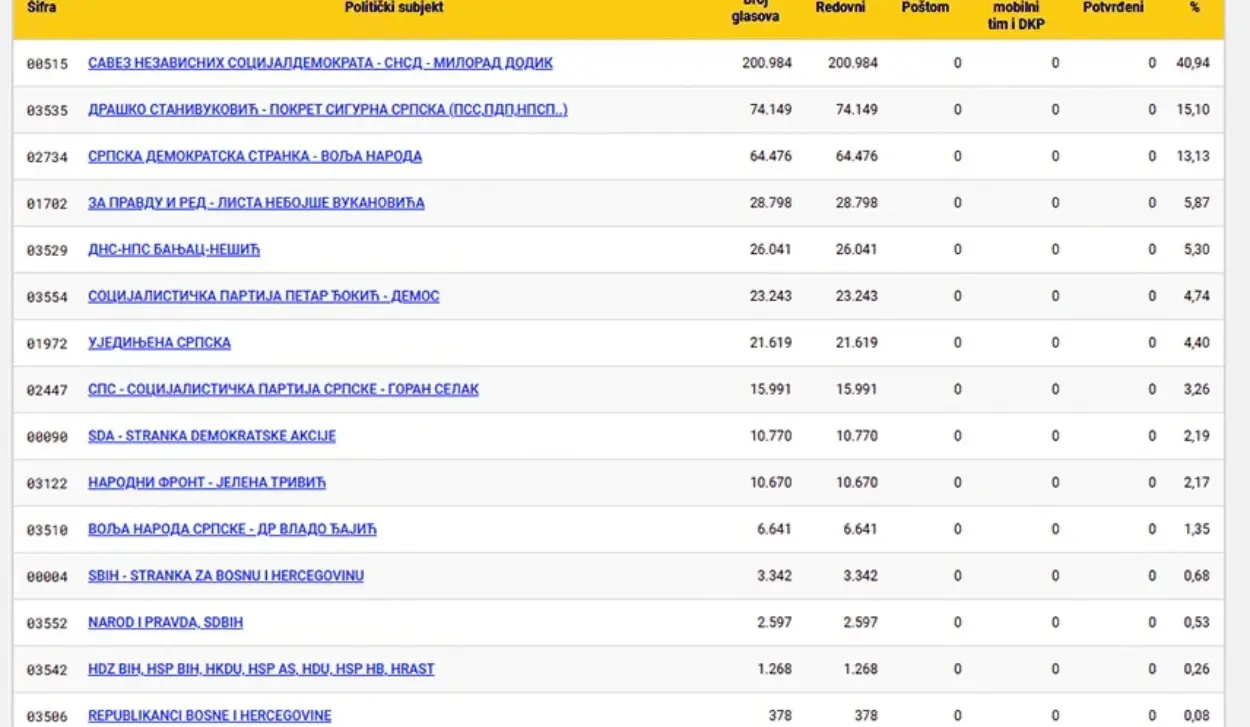Follow the За правду и ред link
This screenshot has height=727, width=1250.
coord(256,203)
